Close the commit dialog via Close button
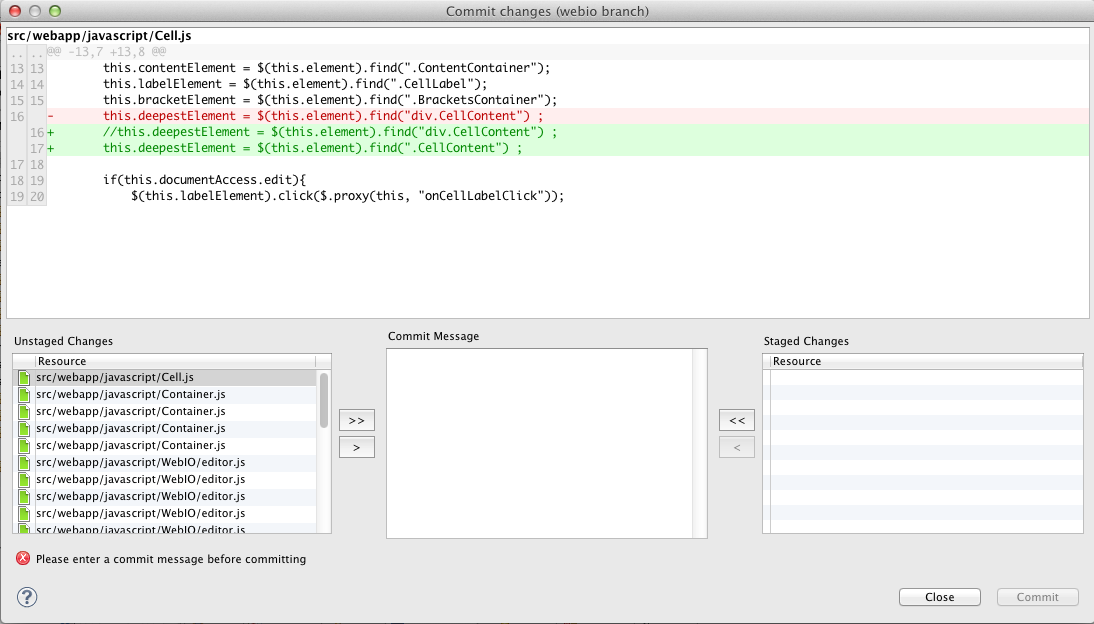 [x=940, y=597]
